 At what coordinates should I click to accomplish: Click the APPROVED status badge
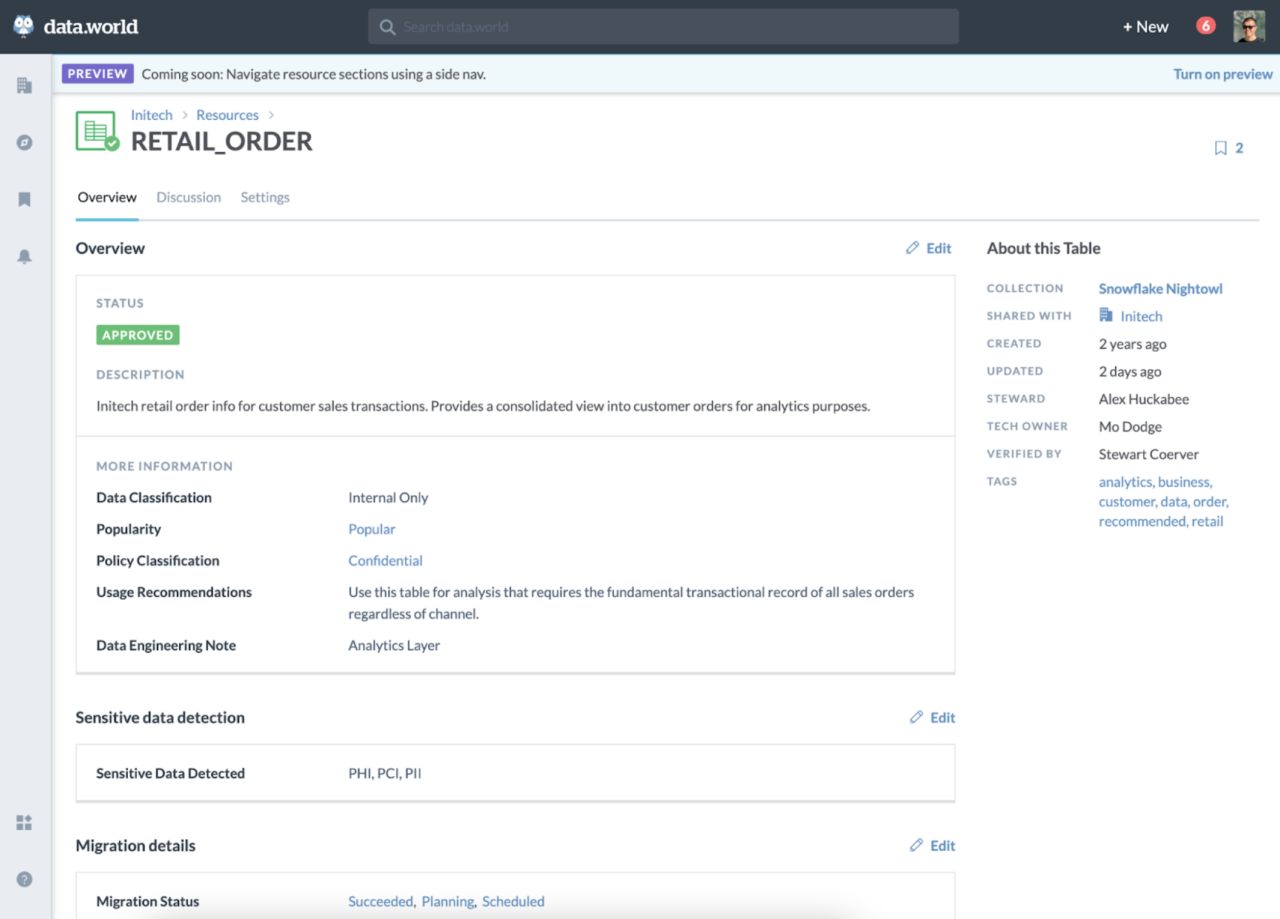click(138, 335)
